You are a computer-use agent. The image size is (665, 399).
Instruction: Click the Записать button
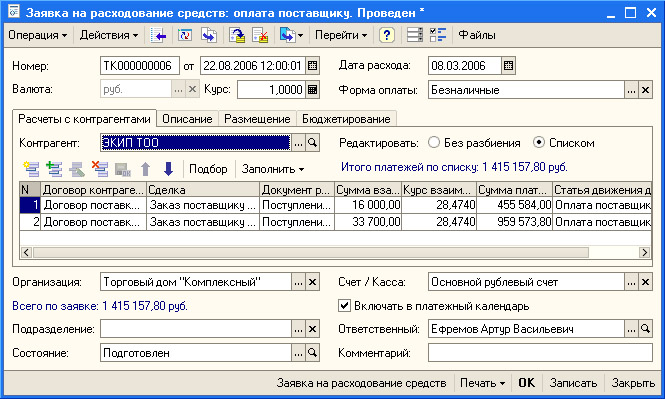click(573, 383)
